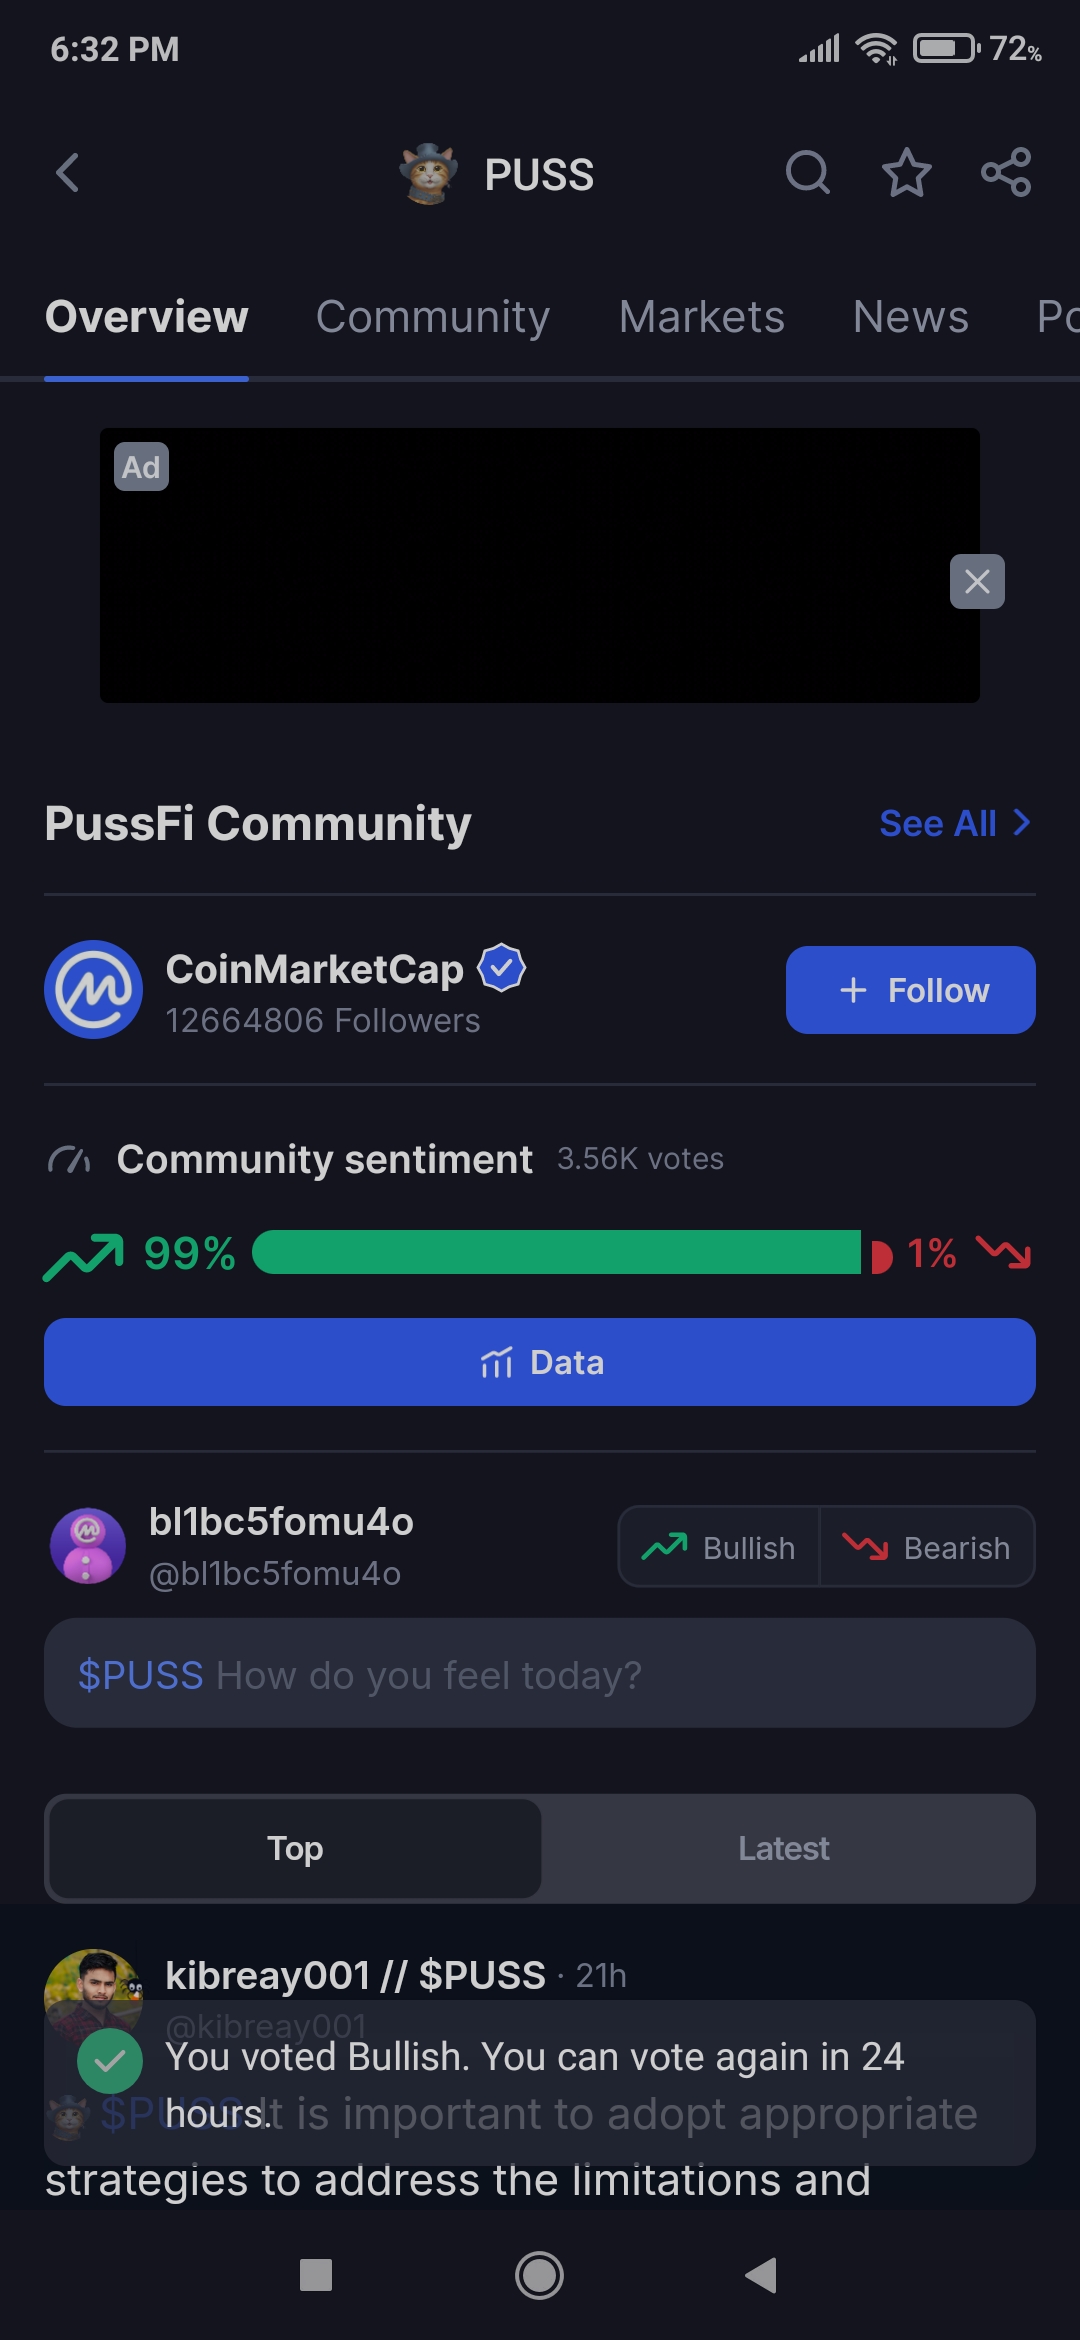Vote Bullish on PUSS

[719, 1547]
